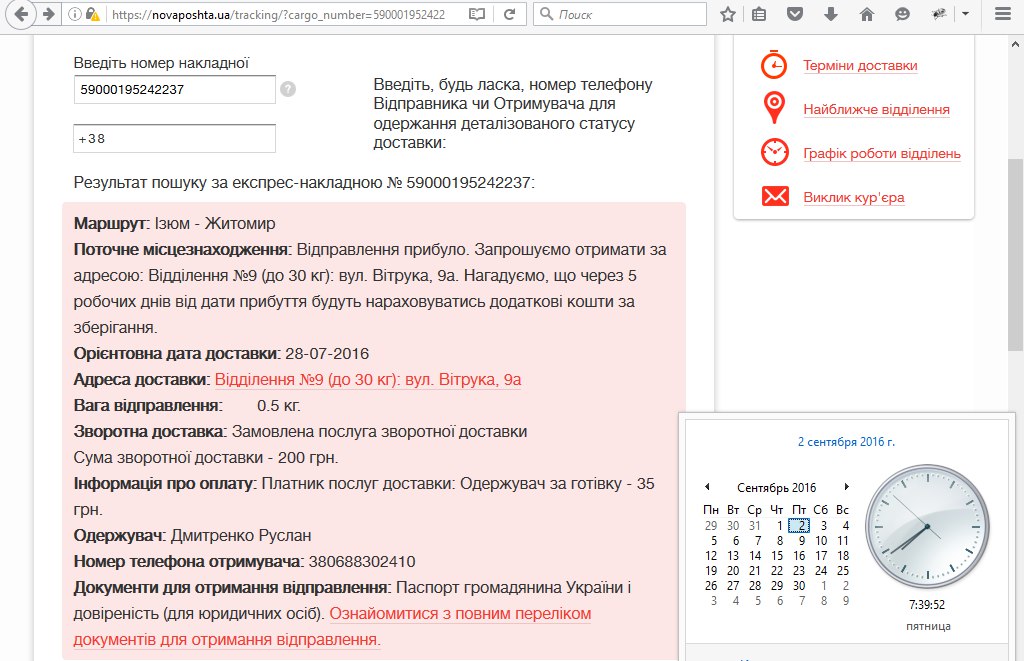This screenshot has width=1024, height=661.
Task: Click the scrollbar up arrow
Action: click(x=1015, y=44)
